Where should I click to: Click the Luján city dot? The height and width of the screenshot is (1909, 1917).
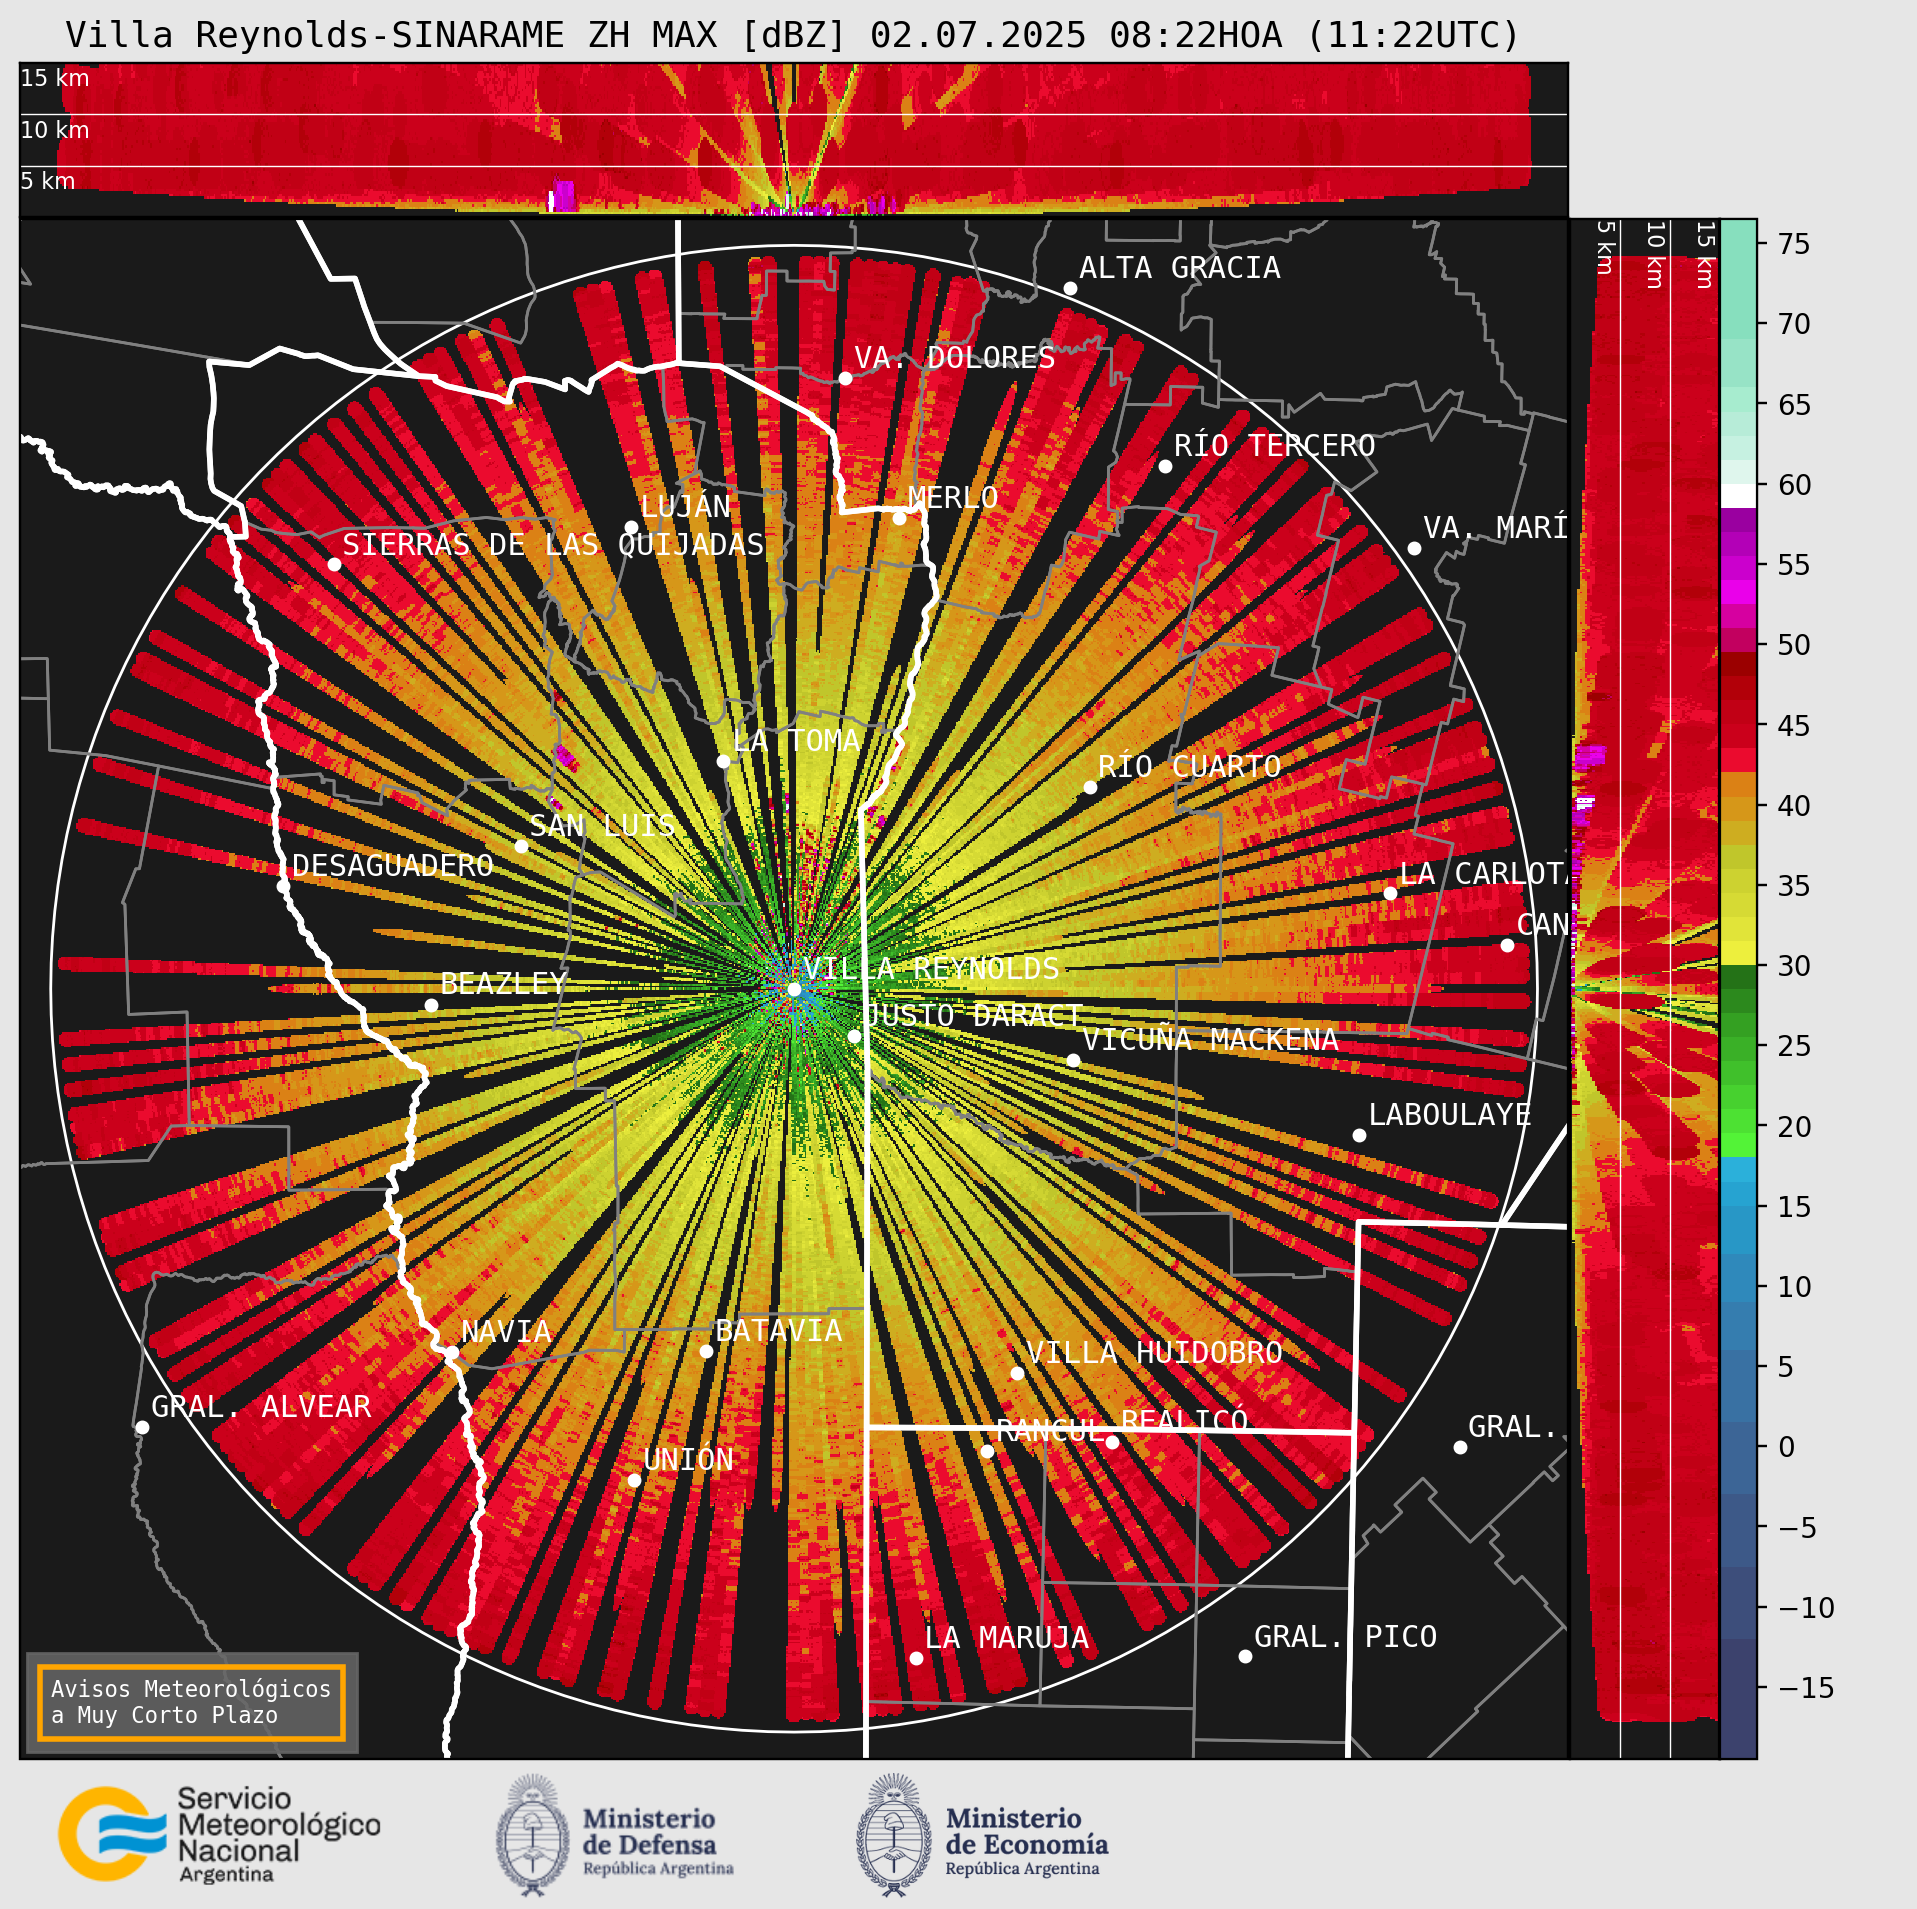point(631,527)
